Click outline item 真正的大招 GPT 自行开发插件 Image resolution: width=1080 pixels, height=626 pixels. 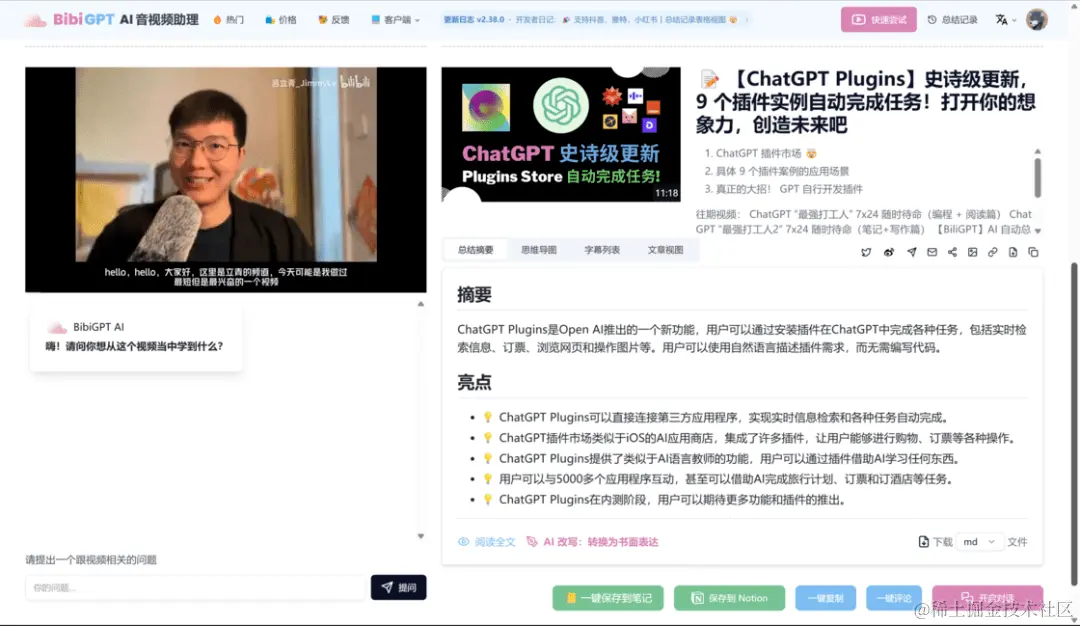point(783,189)
